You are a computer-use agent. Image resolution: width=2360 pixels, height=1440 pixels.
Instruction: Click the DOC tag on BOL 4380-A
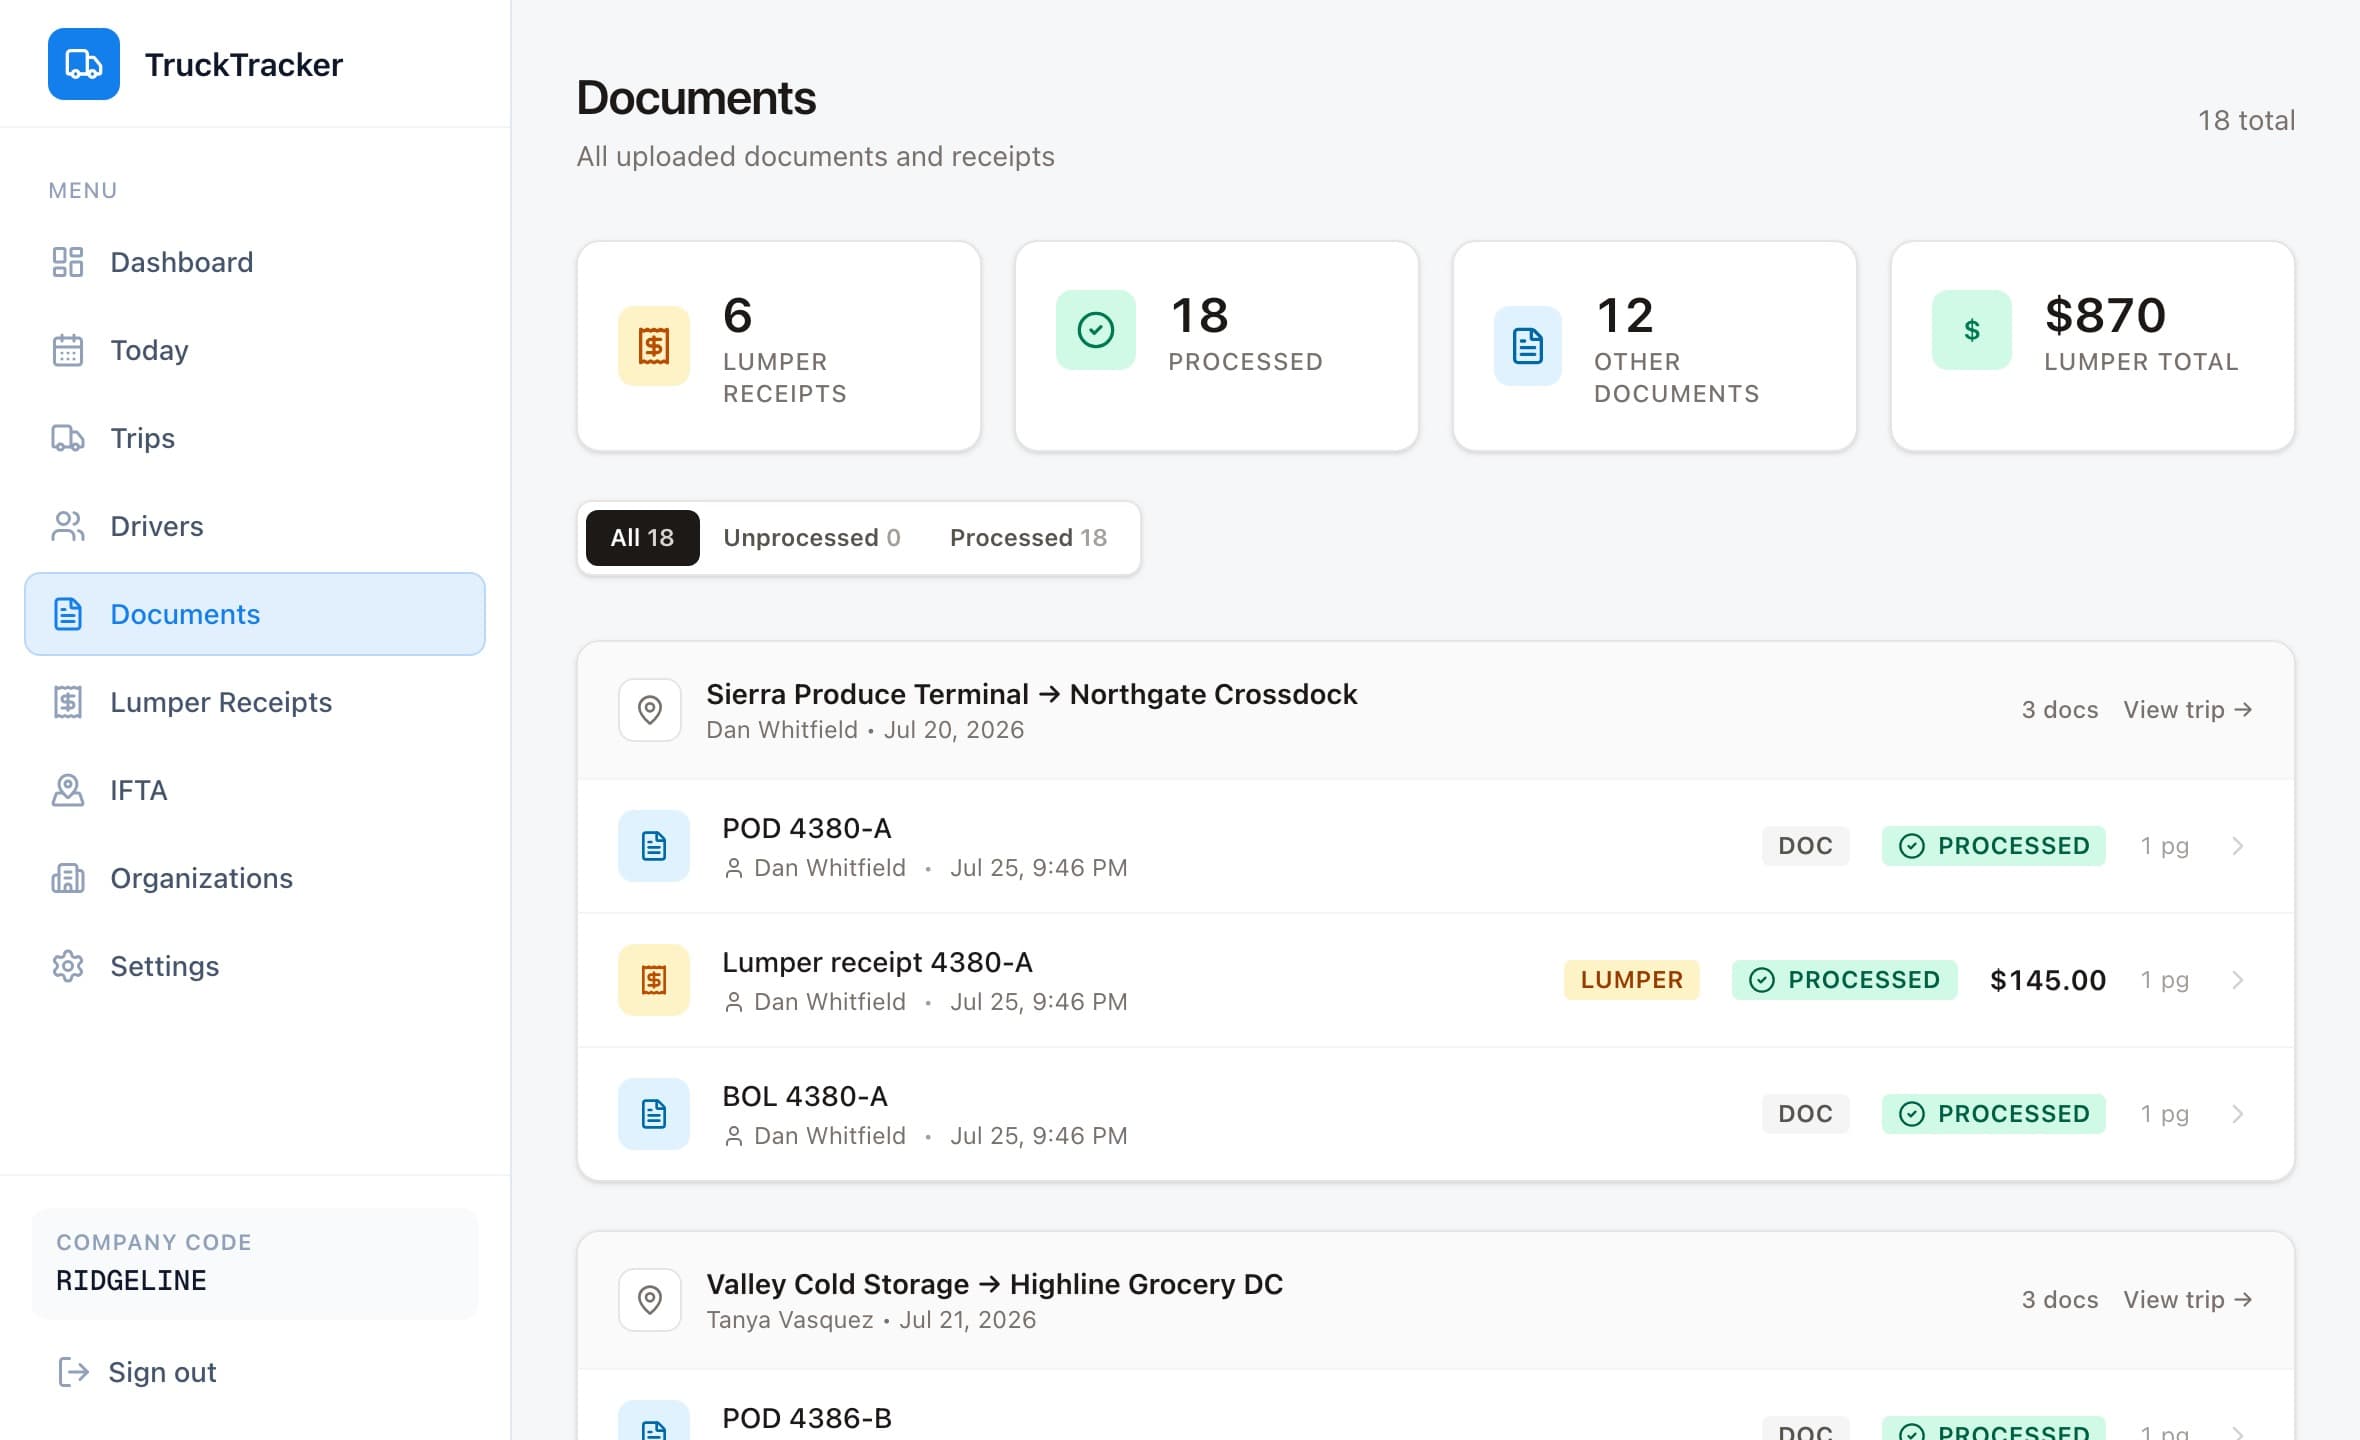point(1806,1114)
